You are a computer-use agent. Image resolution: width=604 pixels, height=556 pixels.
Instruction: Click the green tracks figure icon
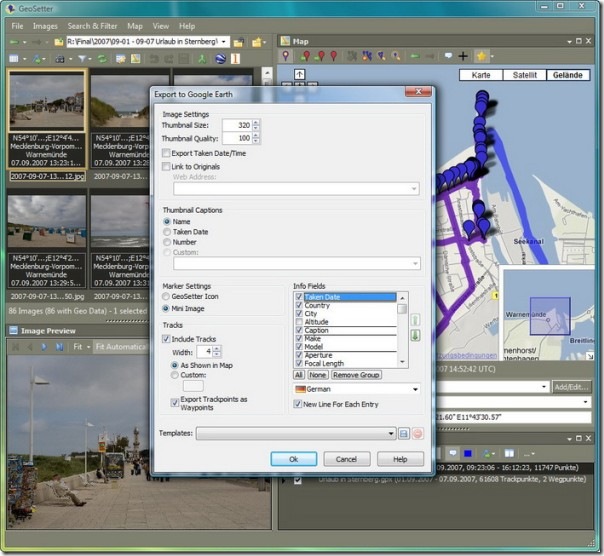[x=202, y=59]
